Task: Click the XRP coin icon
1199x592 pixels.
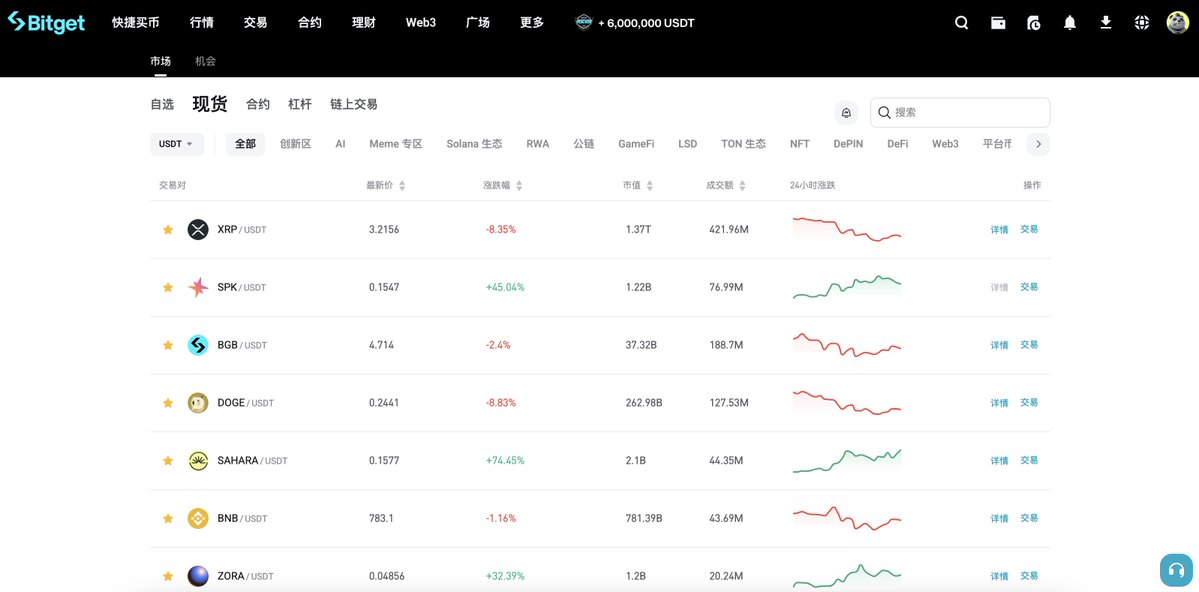Action: click(x=198, y=229)
